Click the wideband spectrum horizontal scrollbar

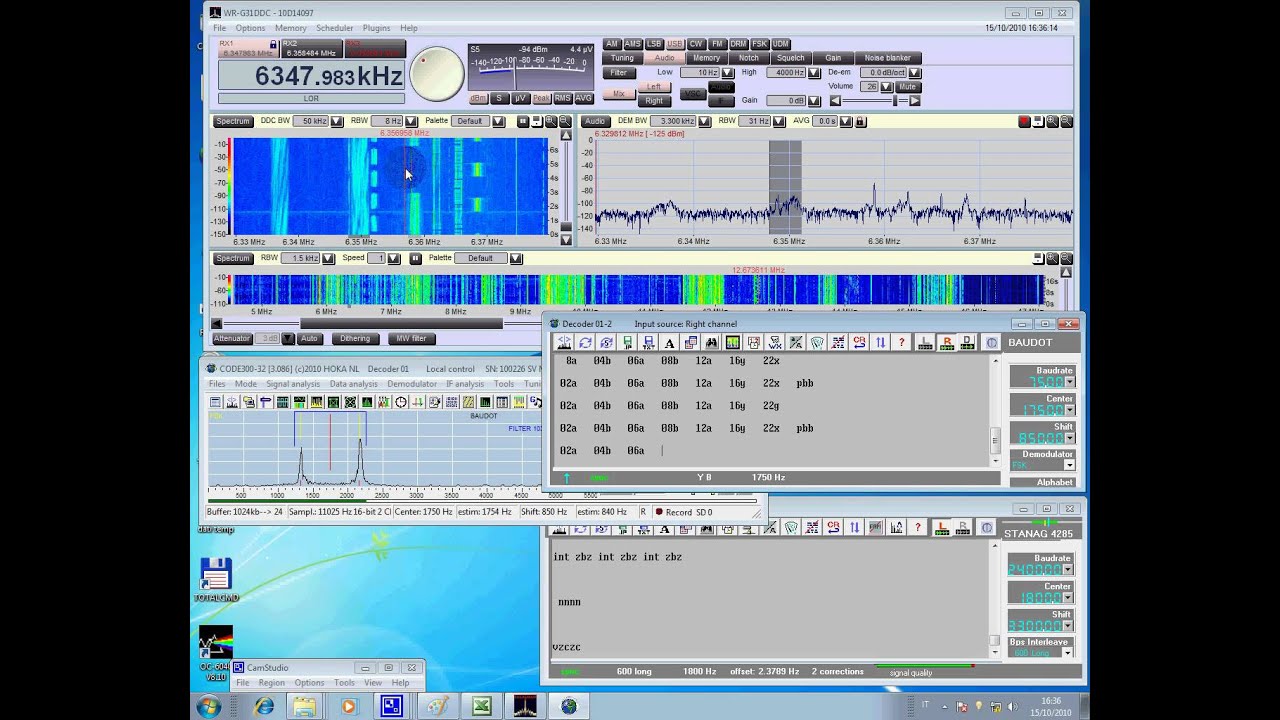(400, 323)
